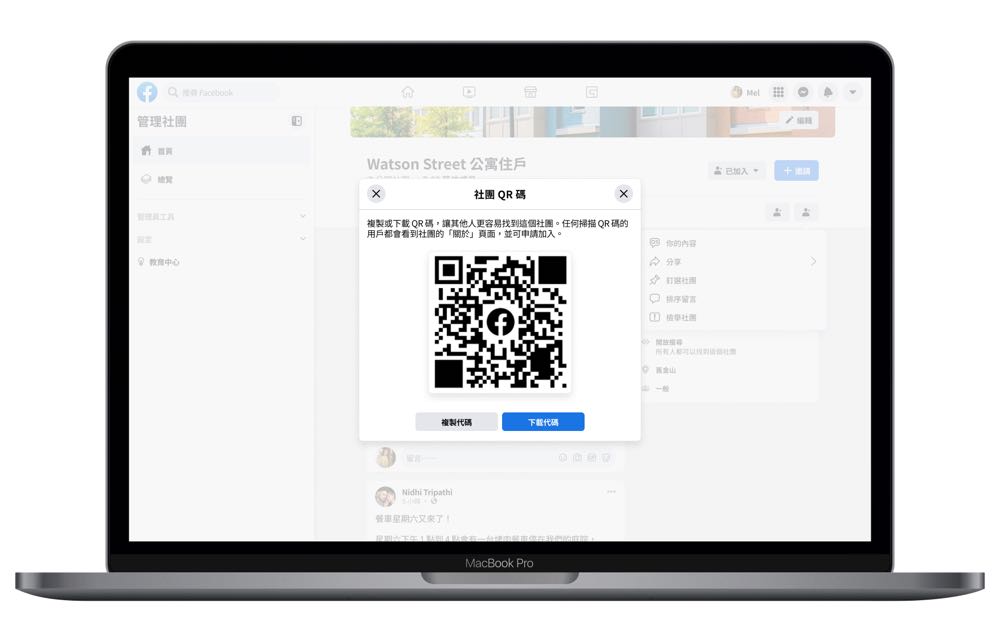Screen dimensions: 1000x619
Task: Open the 已加入 joined dropdown
Action: click(737, 171)
